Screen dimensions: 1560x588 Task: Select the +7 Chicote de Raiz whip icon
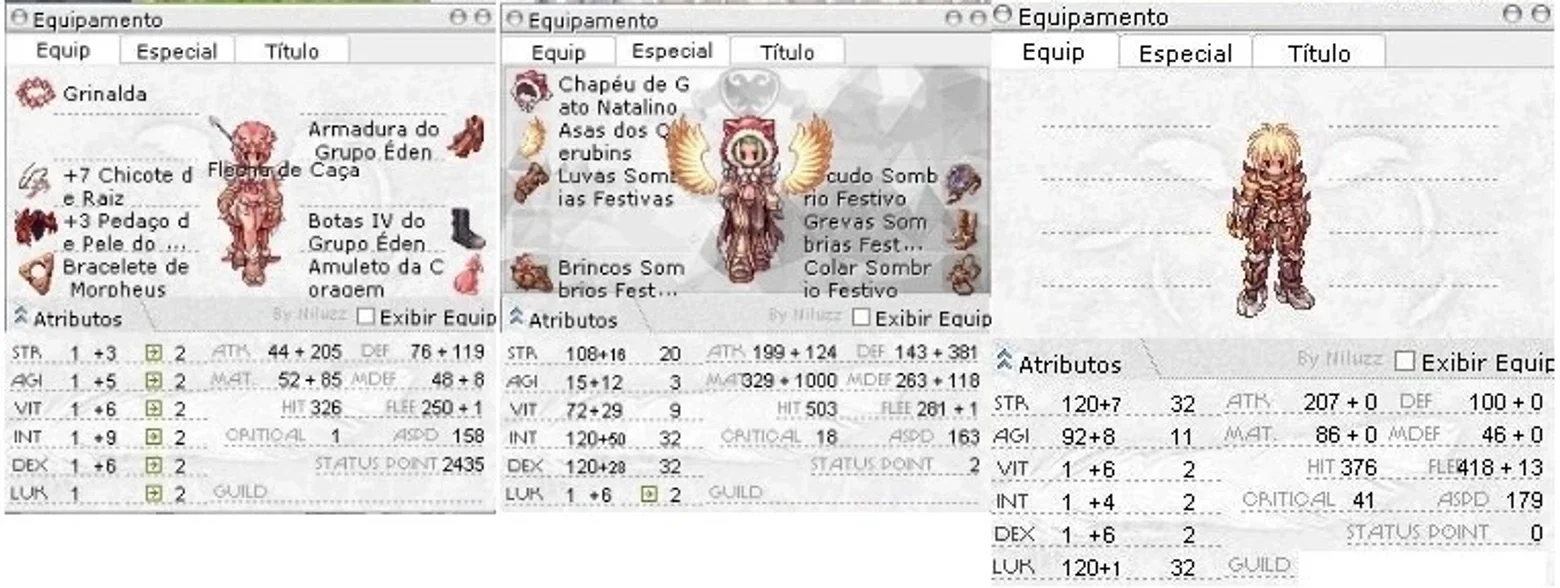[x=33, y=180]
